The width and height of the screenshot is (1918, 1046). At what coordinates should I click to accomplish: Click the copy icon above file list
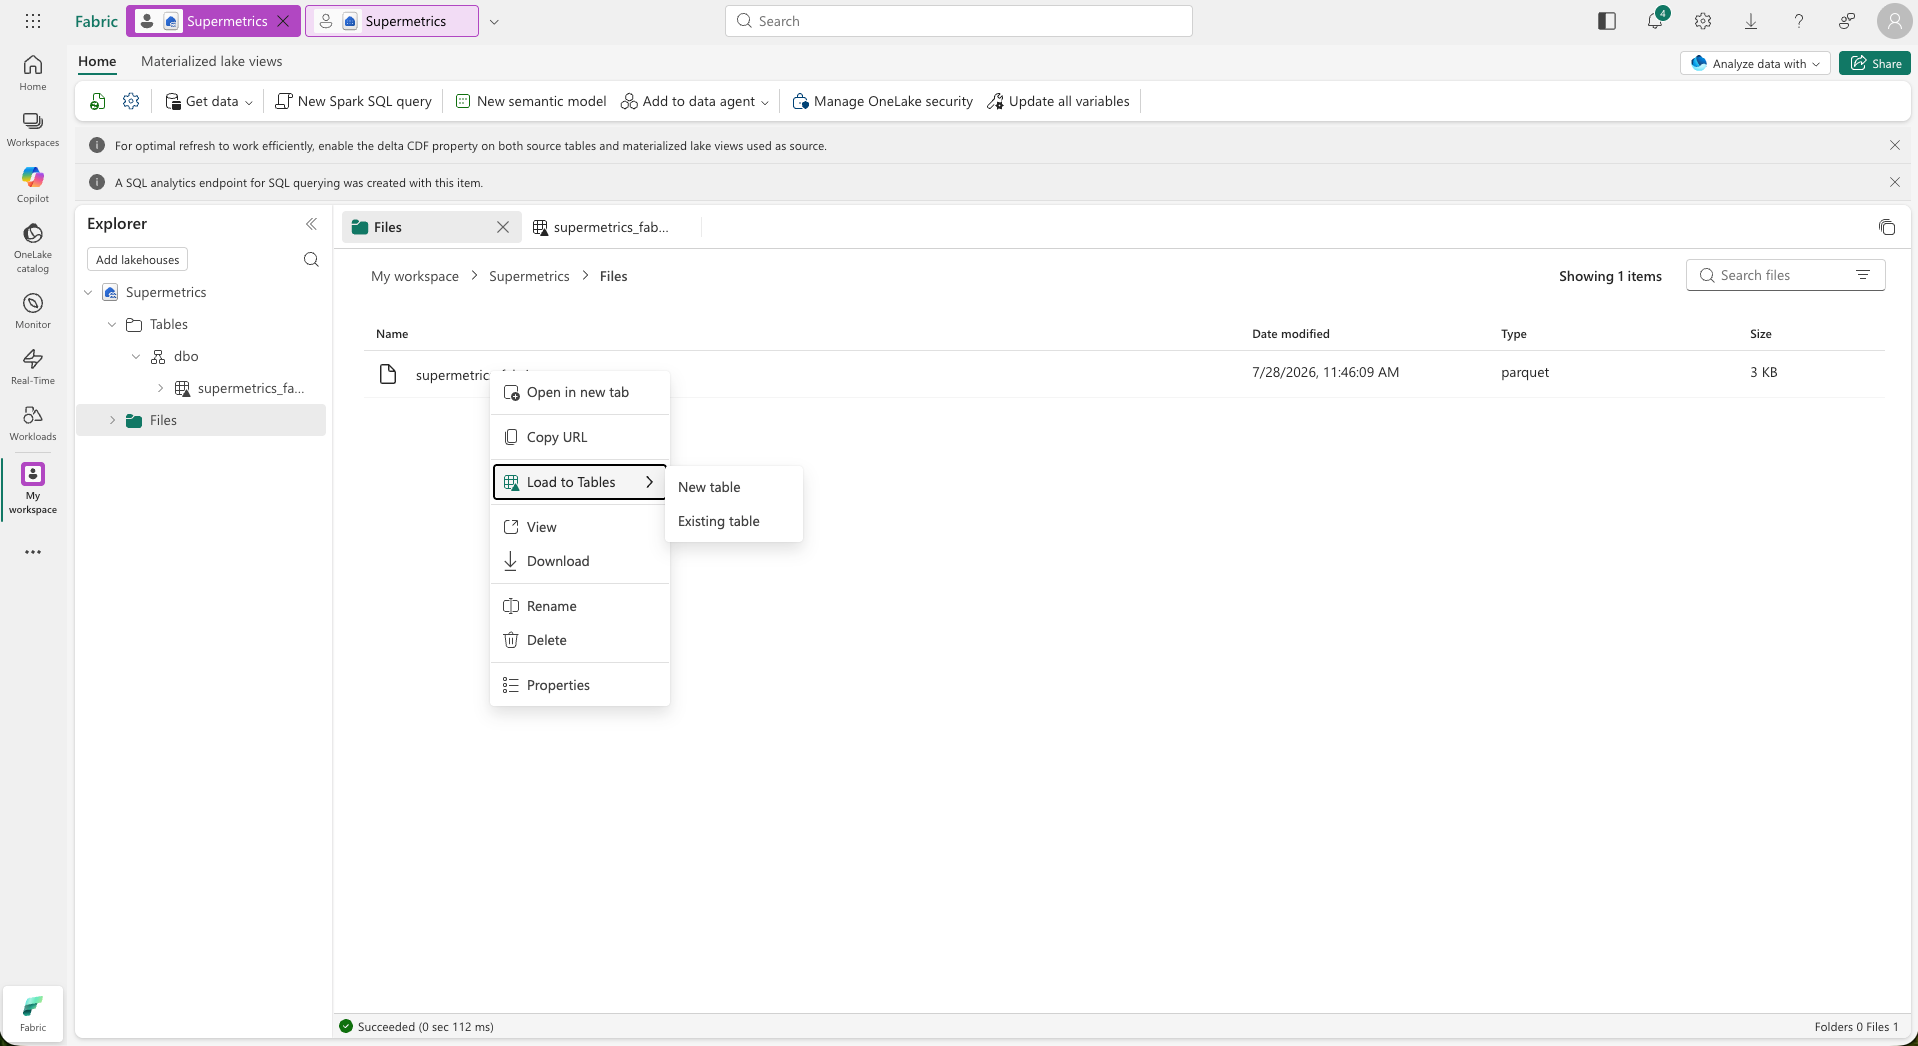(x=1887, y=228)
